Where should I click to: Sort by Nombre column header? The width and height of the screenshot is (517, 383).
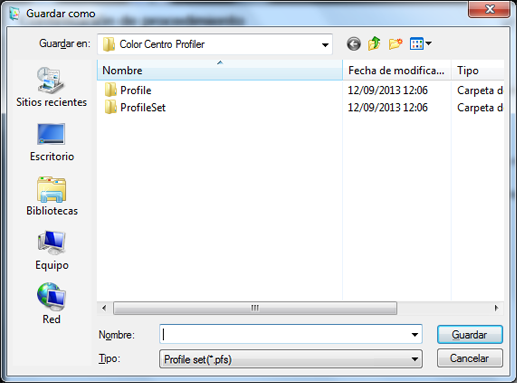(220, 70)
